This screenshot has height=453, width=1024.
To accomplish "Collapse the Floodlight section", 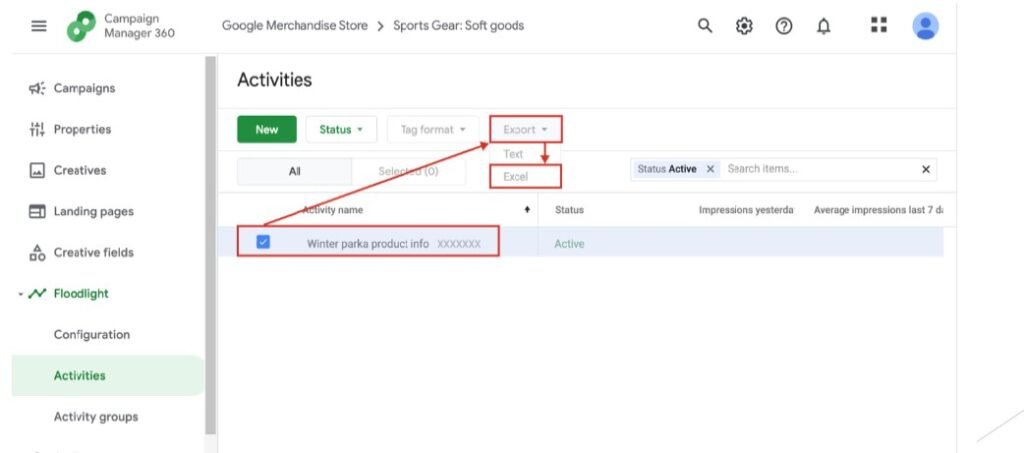I will coord(20,294).
